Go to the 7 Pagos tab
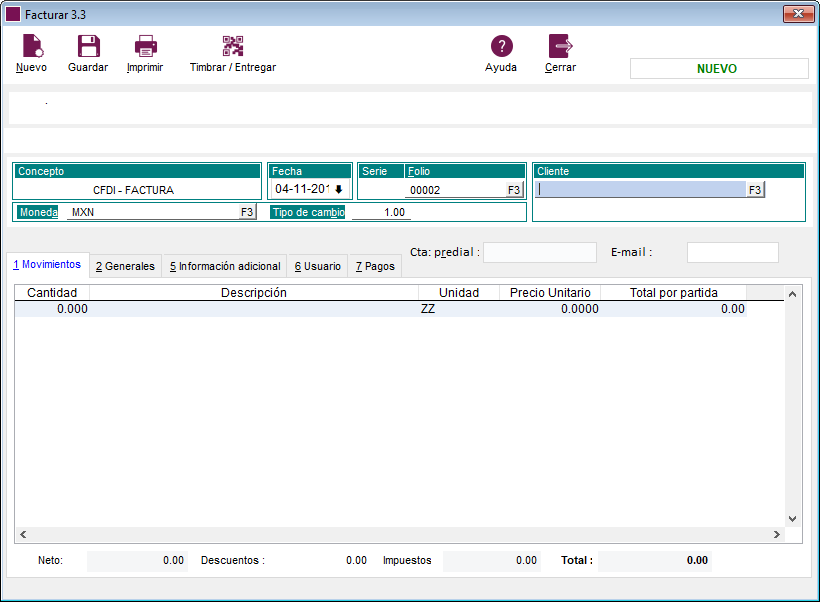Viewport: 820px width, 602px height. (375, 266)
